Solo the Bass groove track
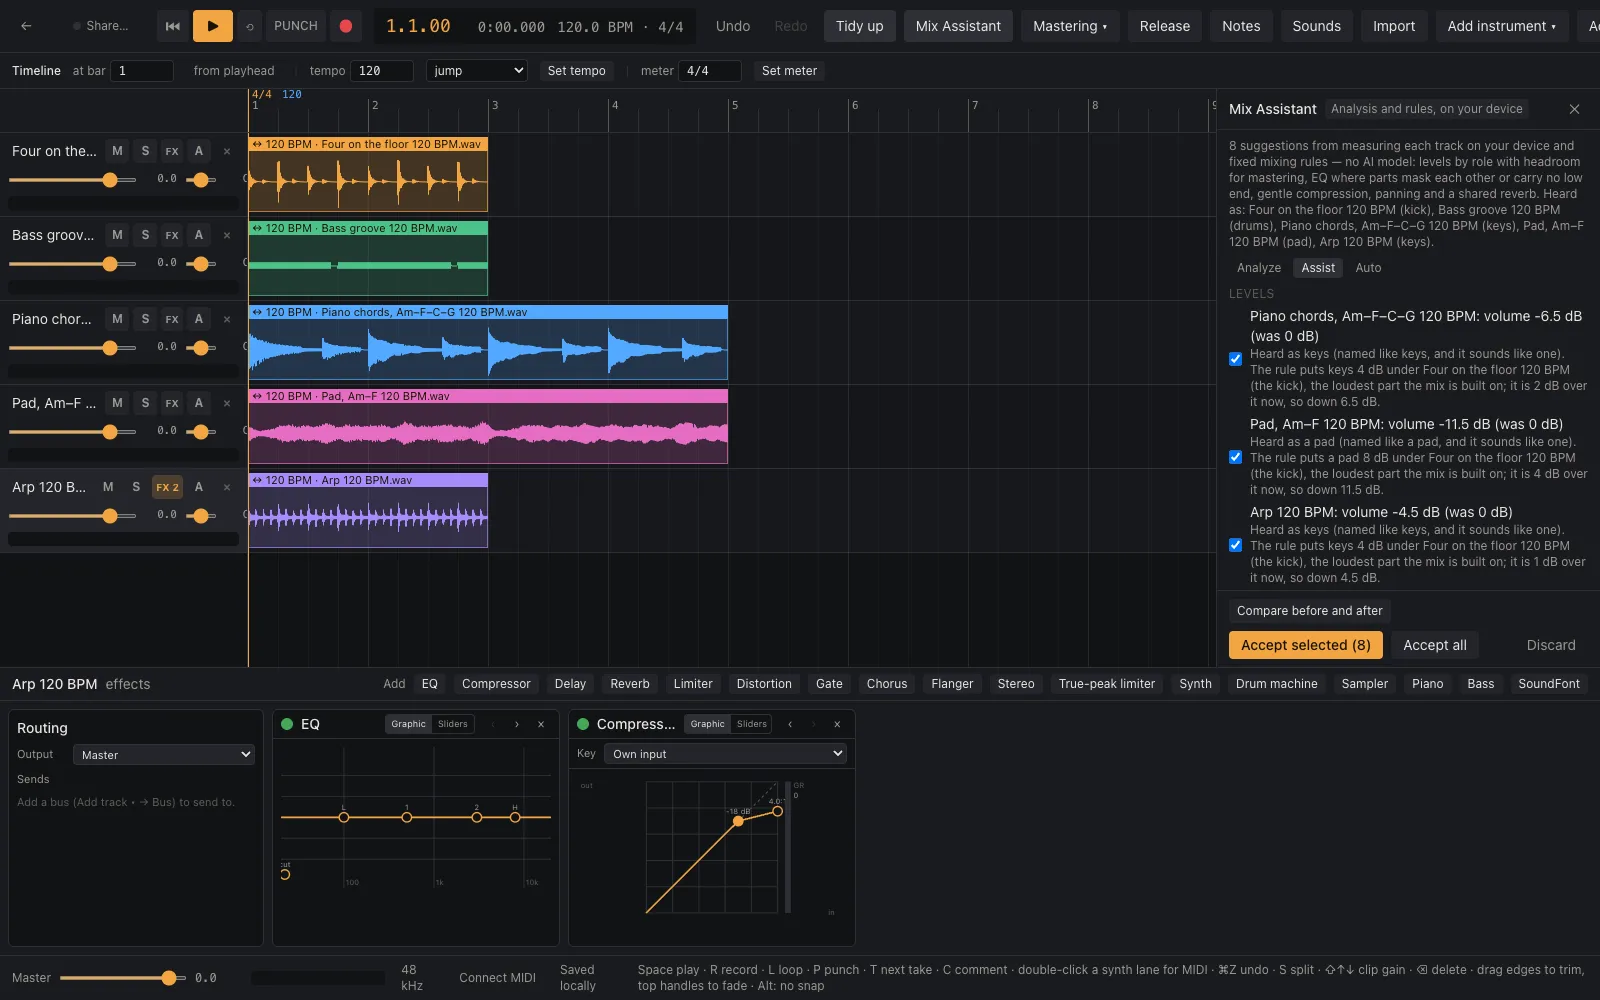The width and height of the screenshot is (1600, 1000). pyautogui.click(x=145, y=235)
